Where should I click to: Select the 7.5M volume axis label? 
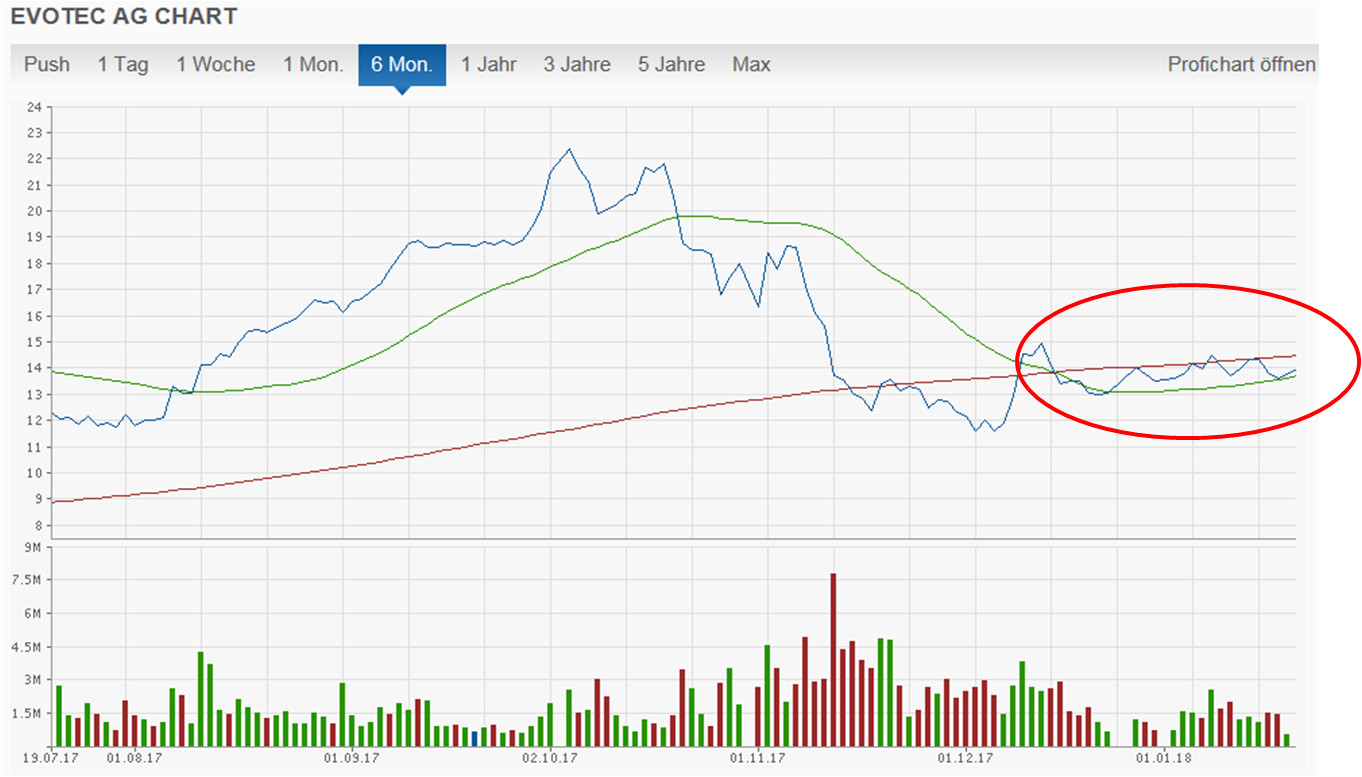point(27,581)
